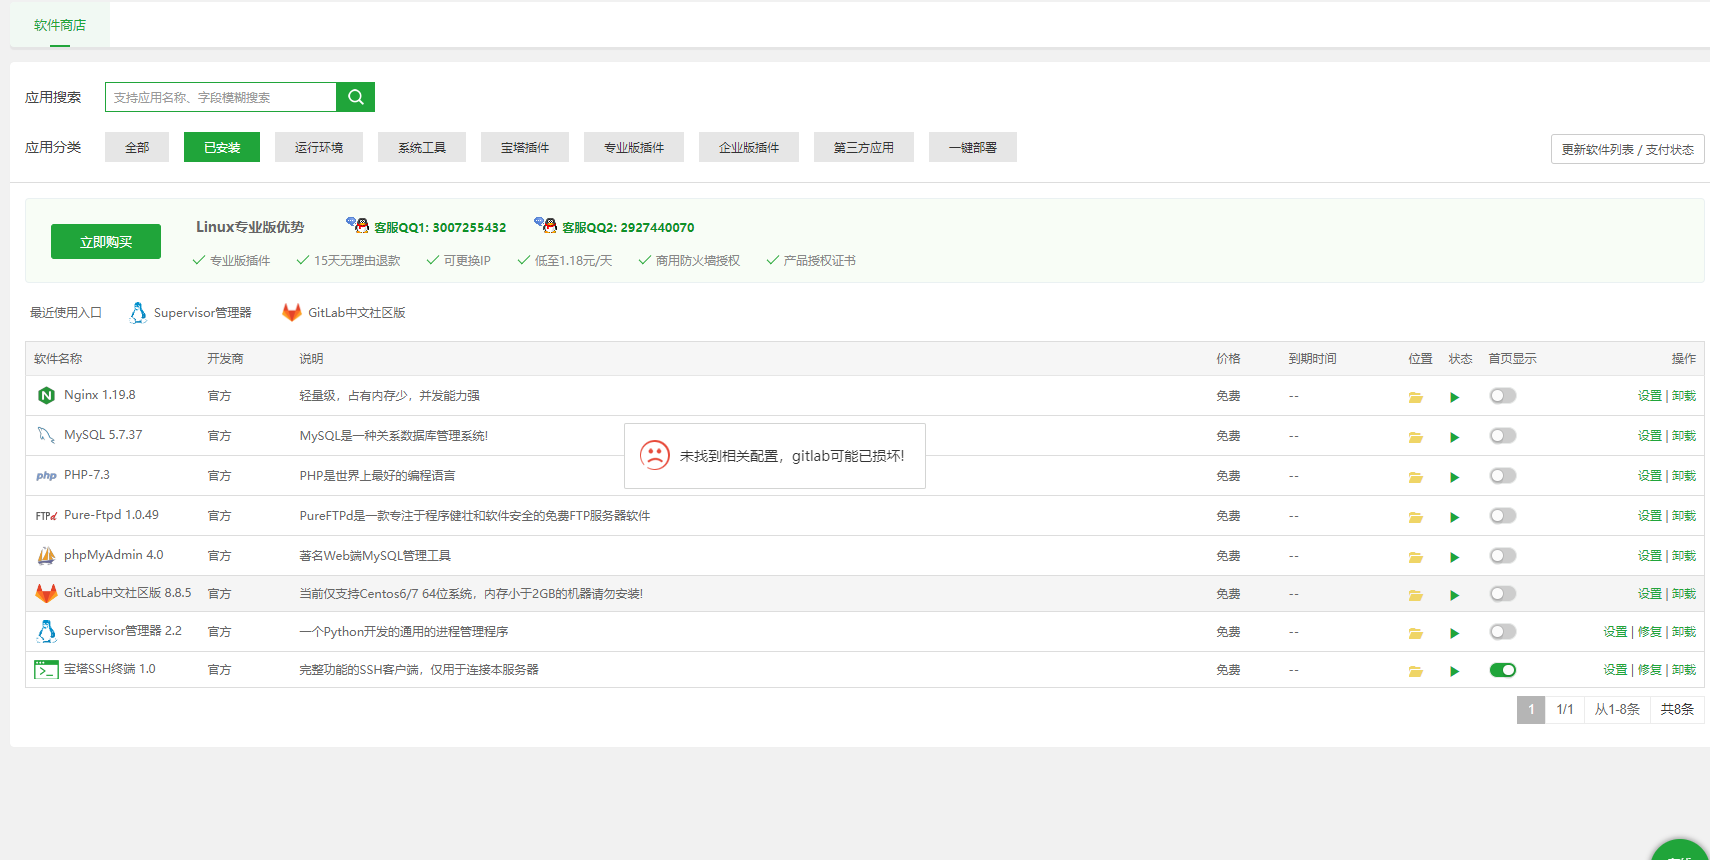Click the Supervisor penguin icon in recent entries
This screenshot has height=860, width=1710.
[x=138, y=313]
